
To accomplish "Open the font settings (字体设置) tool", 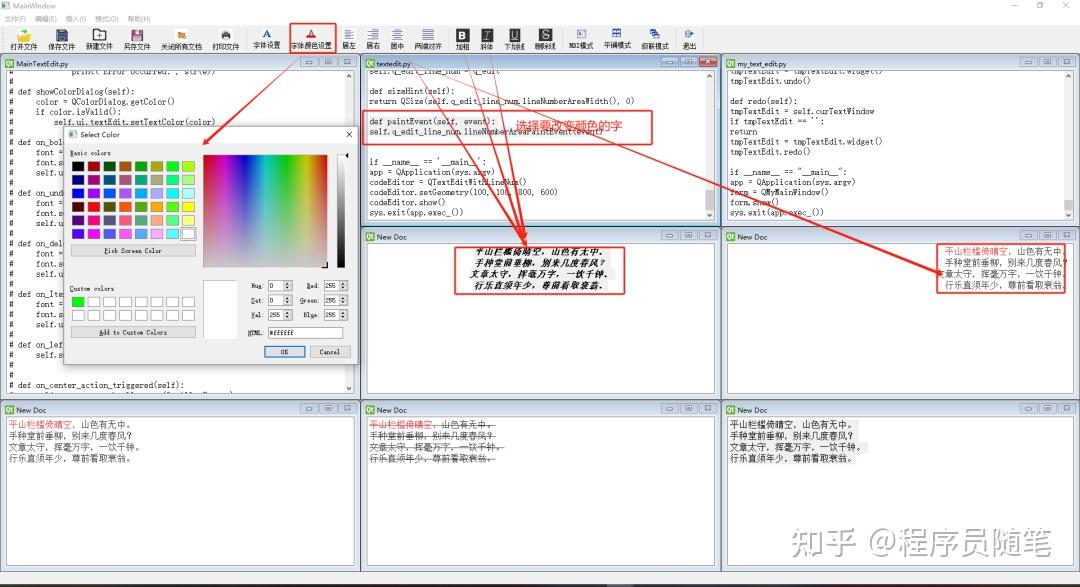I will click(x=265, y=38).
